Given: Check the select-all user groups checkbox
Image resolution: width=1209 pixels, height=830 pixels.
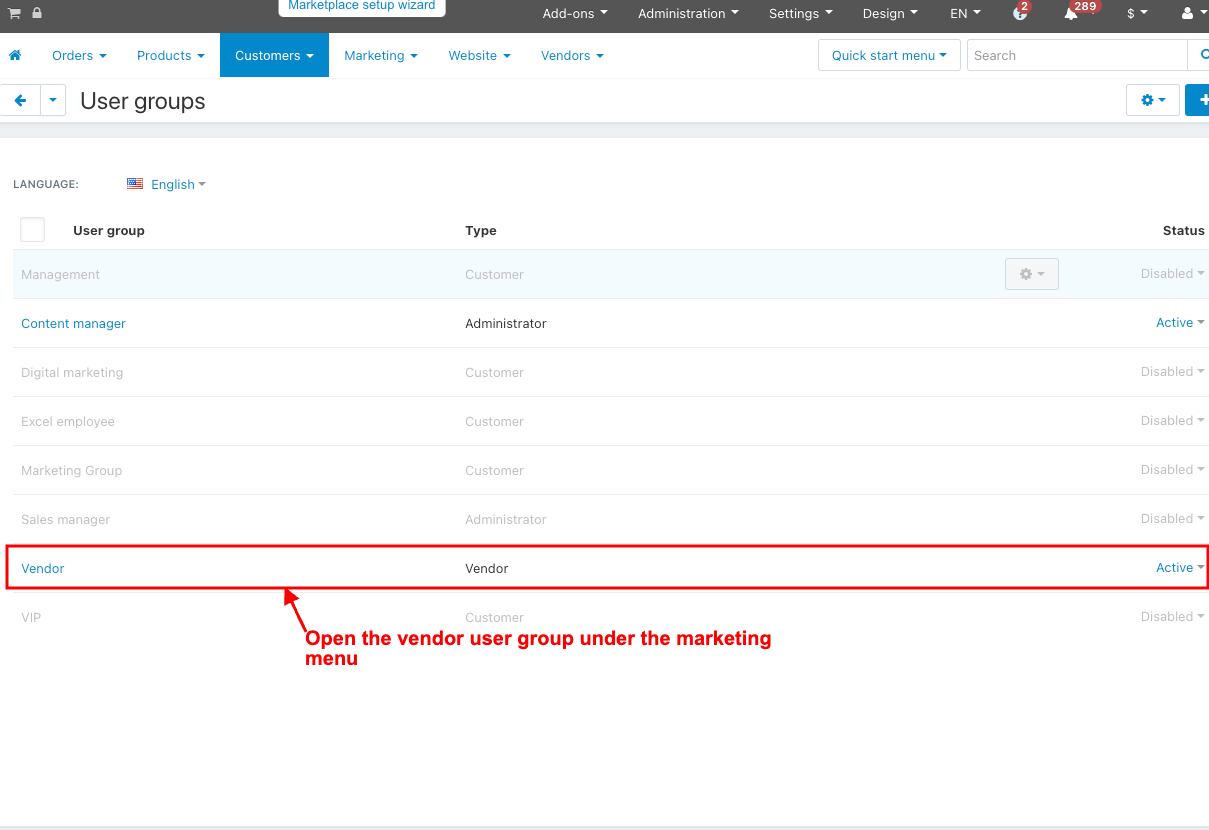Looking at the screenshot, I should tap(33, 230).
